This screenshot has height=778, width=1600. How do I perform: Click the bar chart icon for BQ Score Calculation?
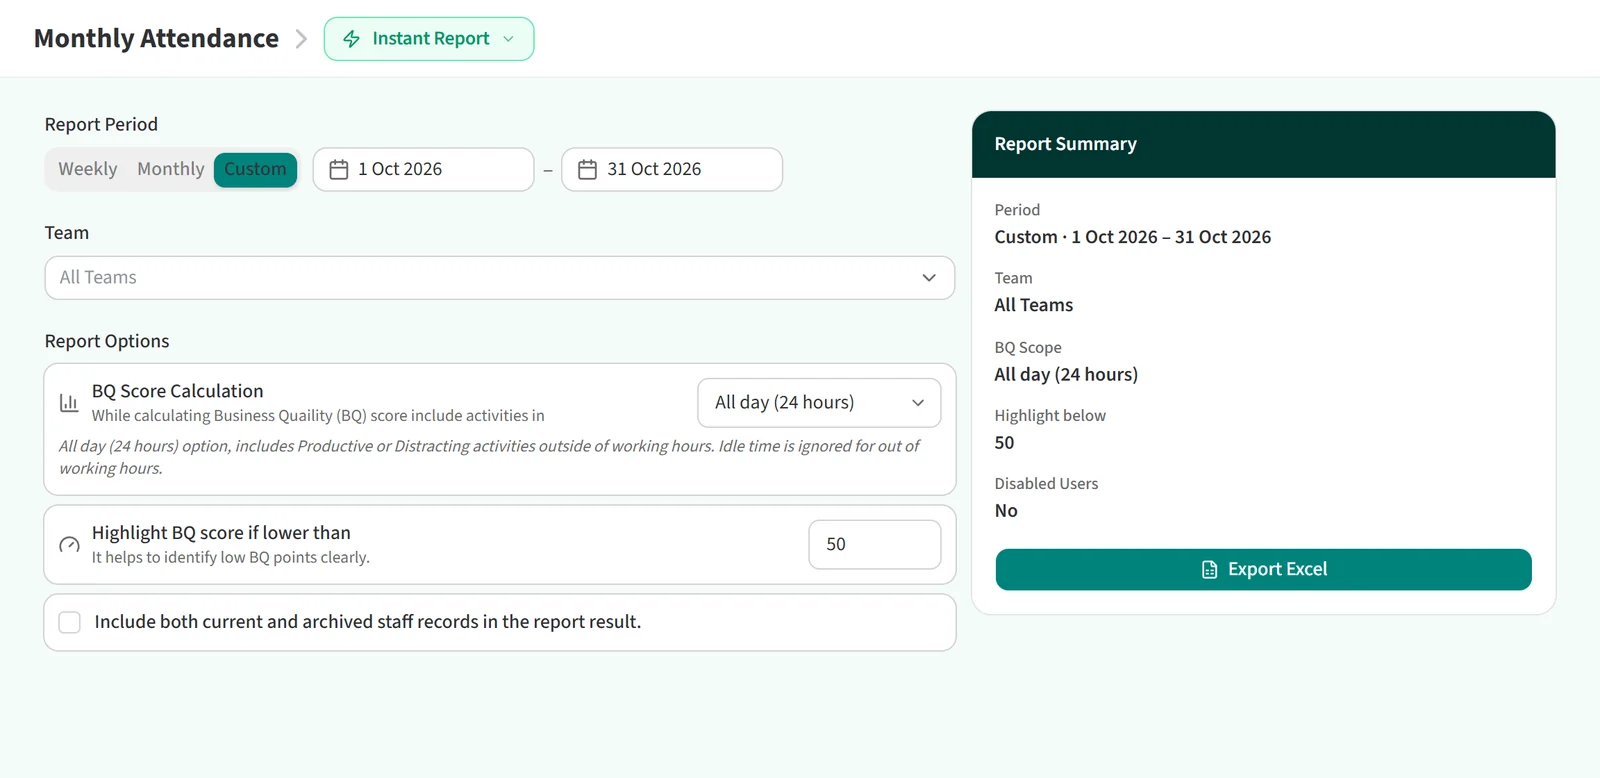point(69,403)
